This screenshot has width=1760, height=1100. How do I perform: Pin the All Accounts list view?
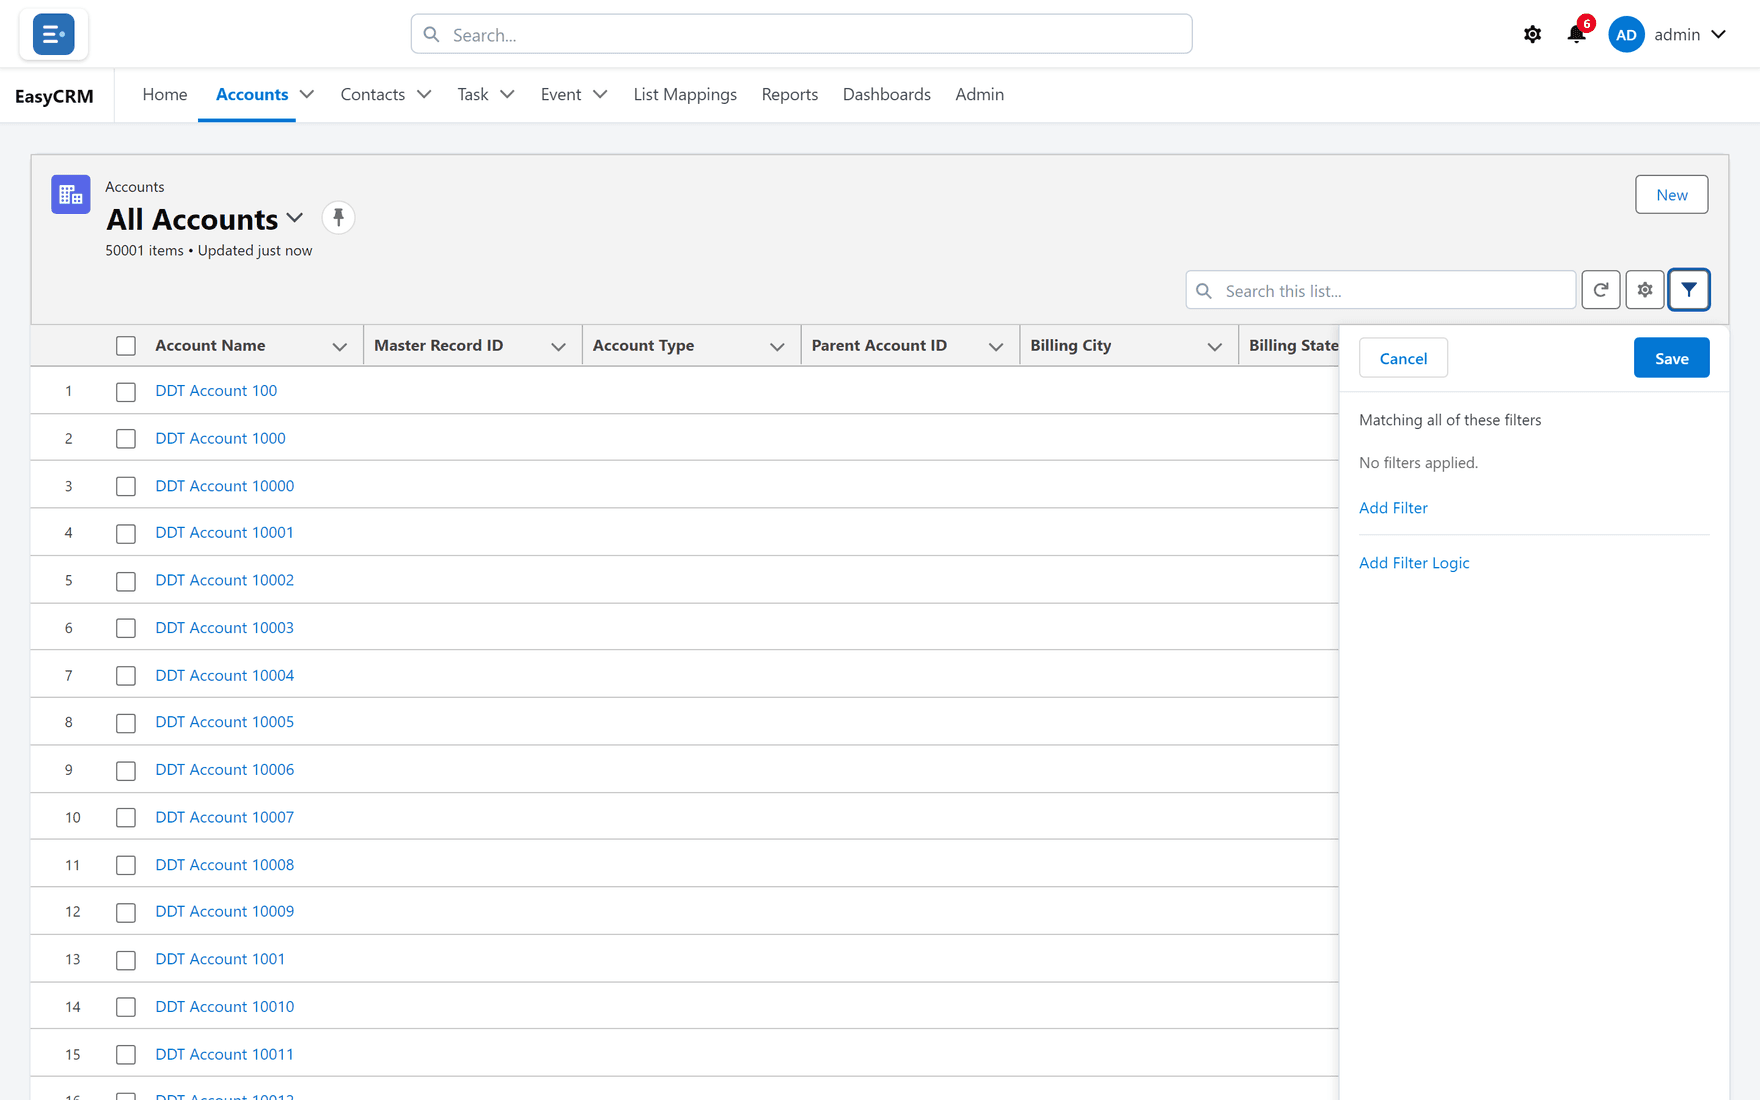[x=338, y=218]
